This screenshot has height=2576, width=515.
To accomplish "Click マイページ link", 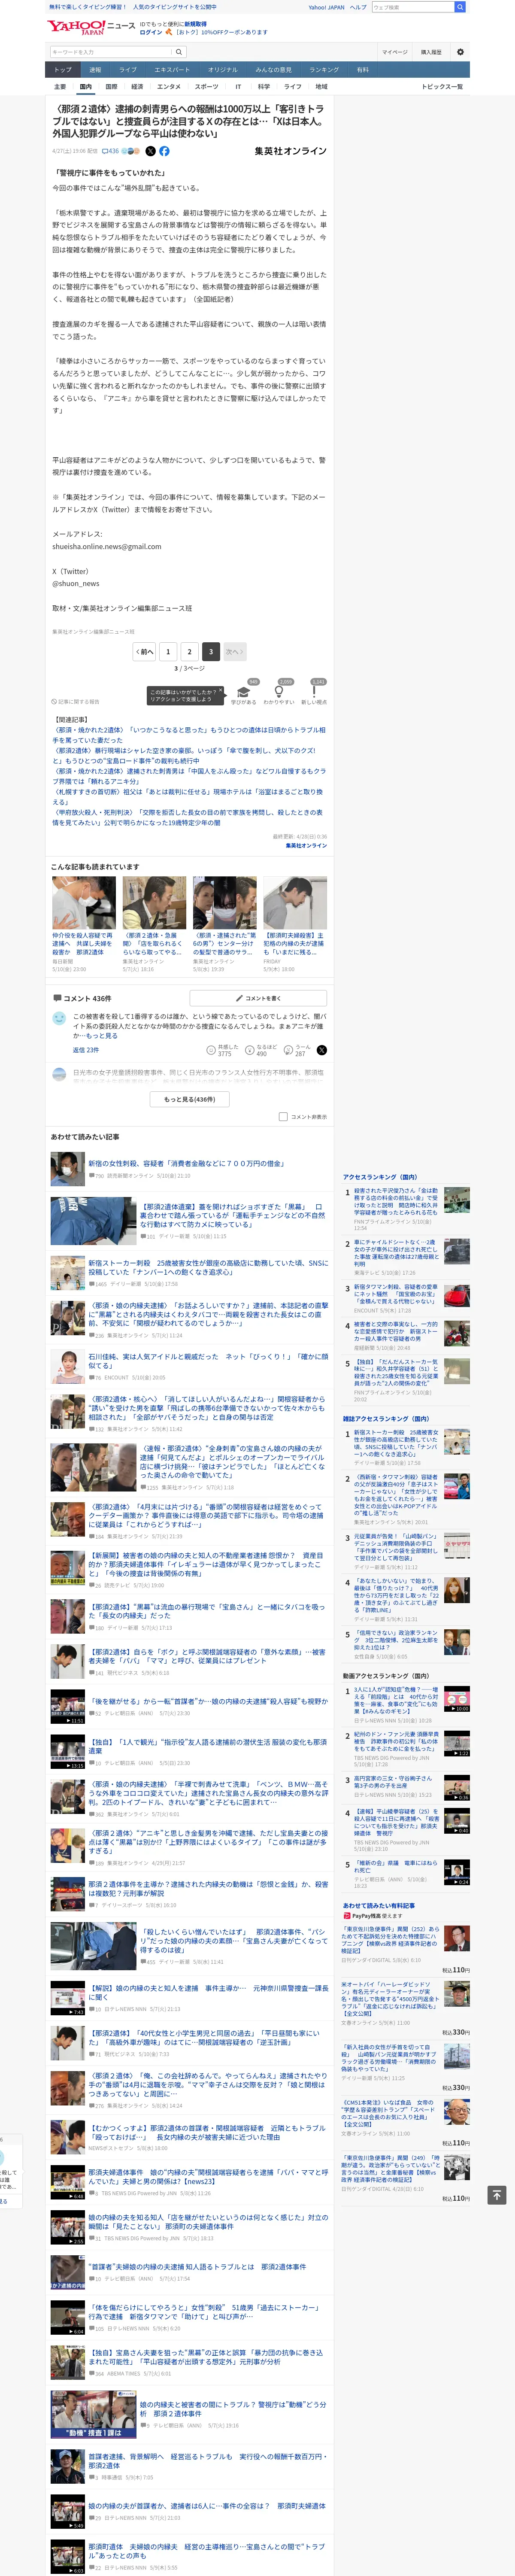I will 394,52.
